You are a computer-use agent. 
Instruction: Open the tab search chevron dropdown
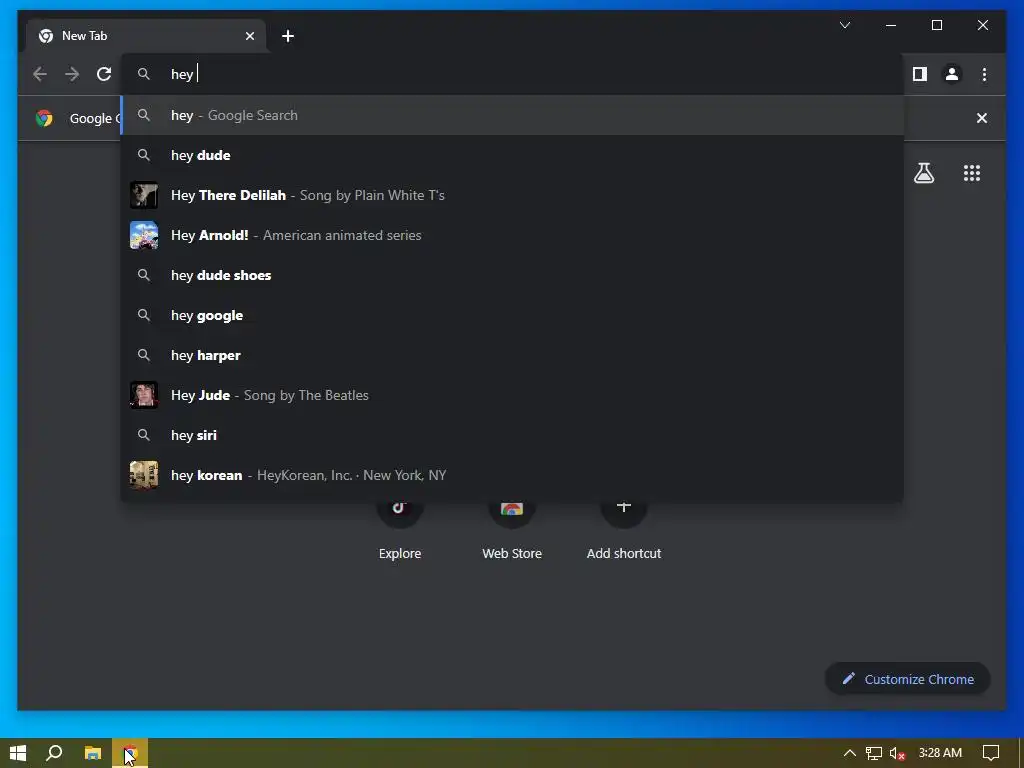844,25
